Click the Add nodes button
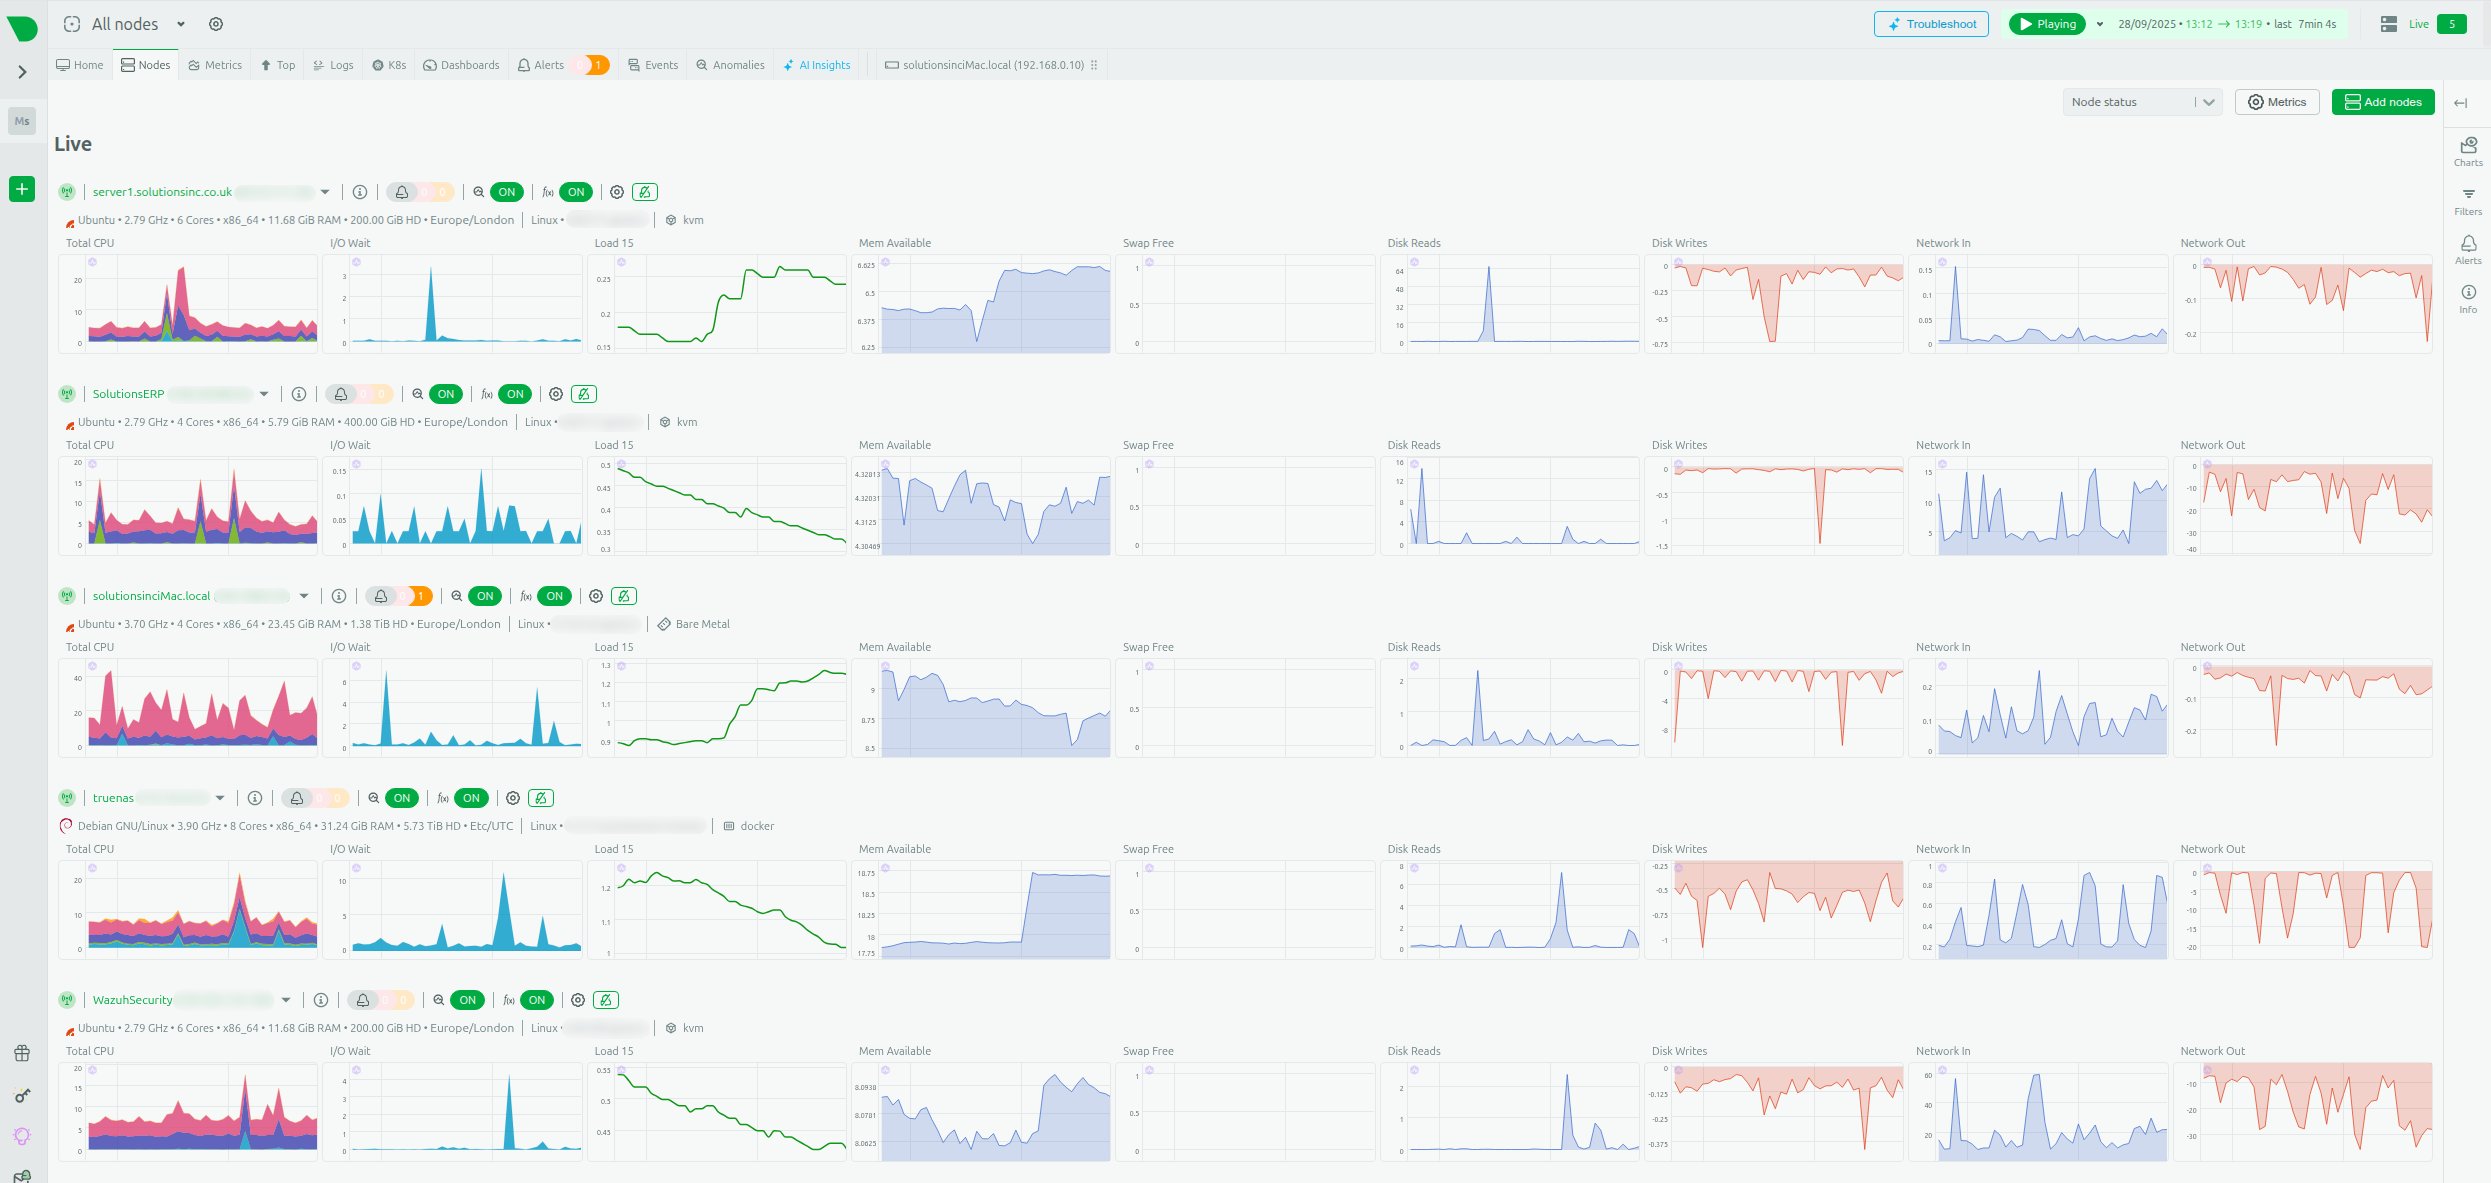Viewport: 2491px width, 1183px height. pyautogui.click(x=2382, y=102)
